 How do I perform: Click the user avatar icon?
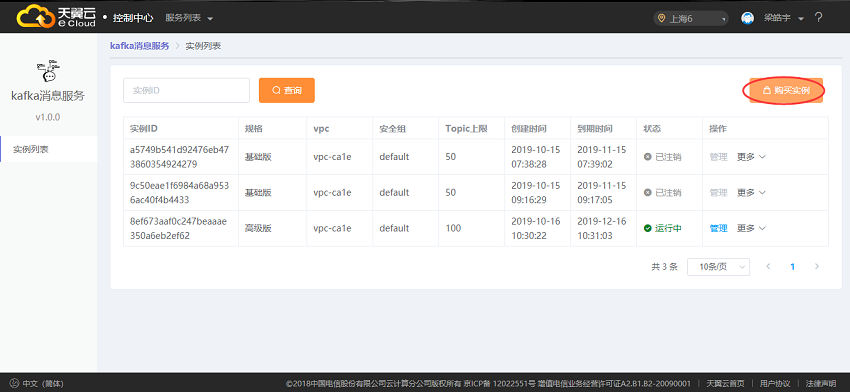coord(747,18)
